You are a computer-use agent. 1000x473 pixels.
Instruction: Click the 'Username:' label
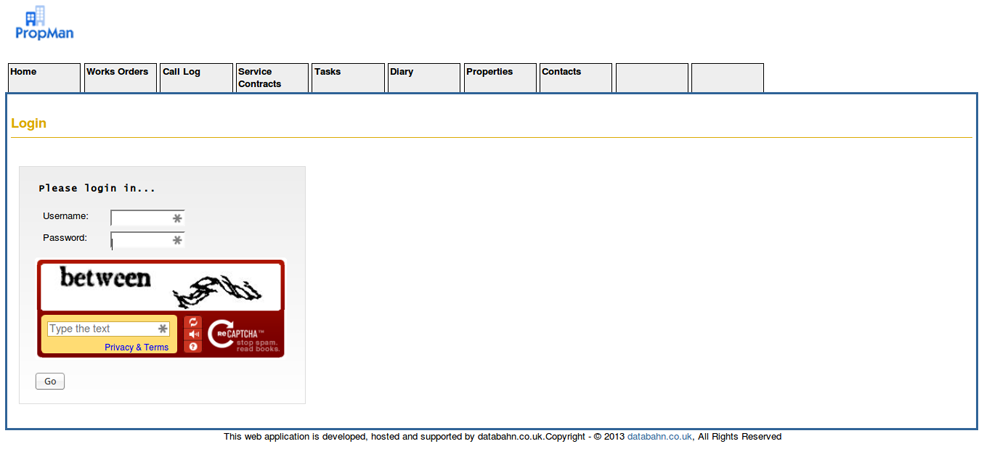point(66,216)
